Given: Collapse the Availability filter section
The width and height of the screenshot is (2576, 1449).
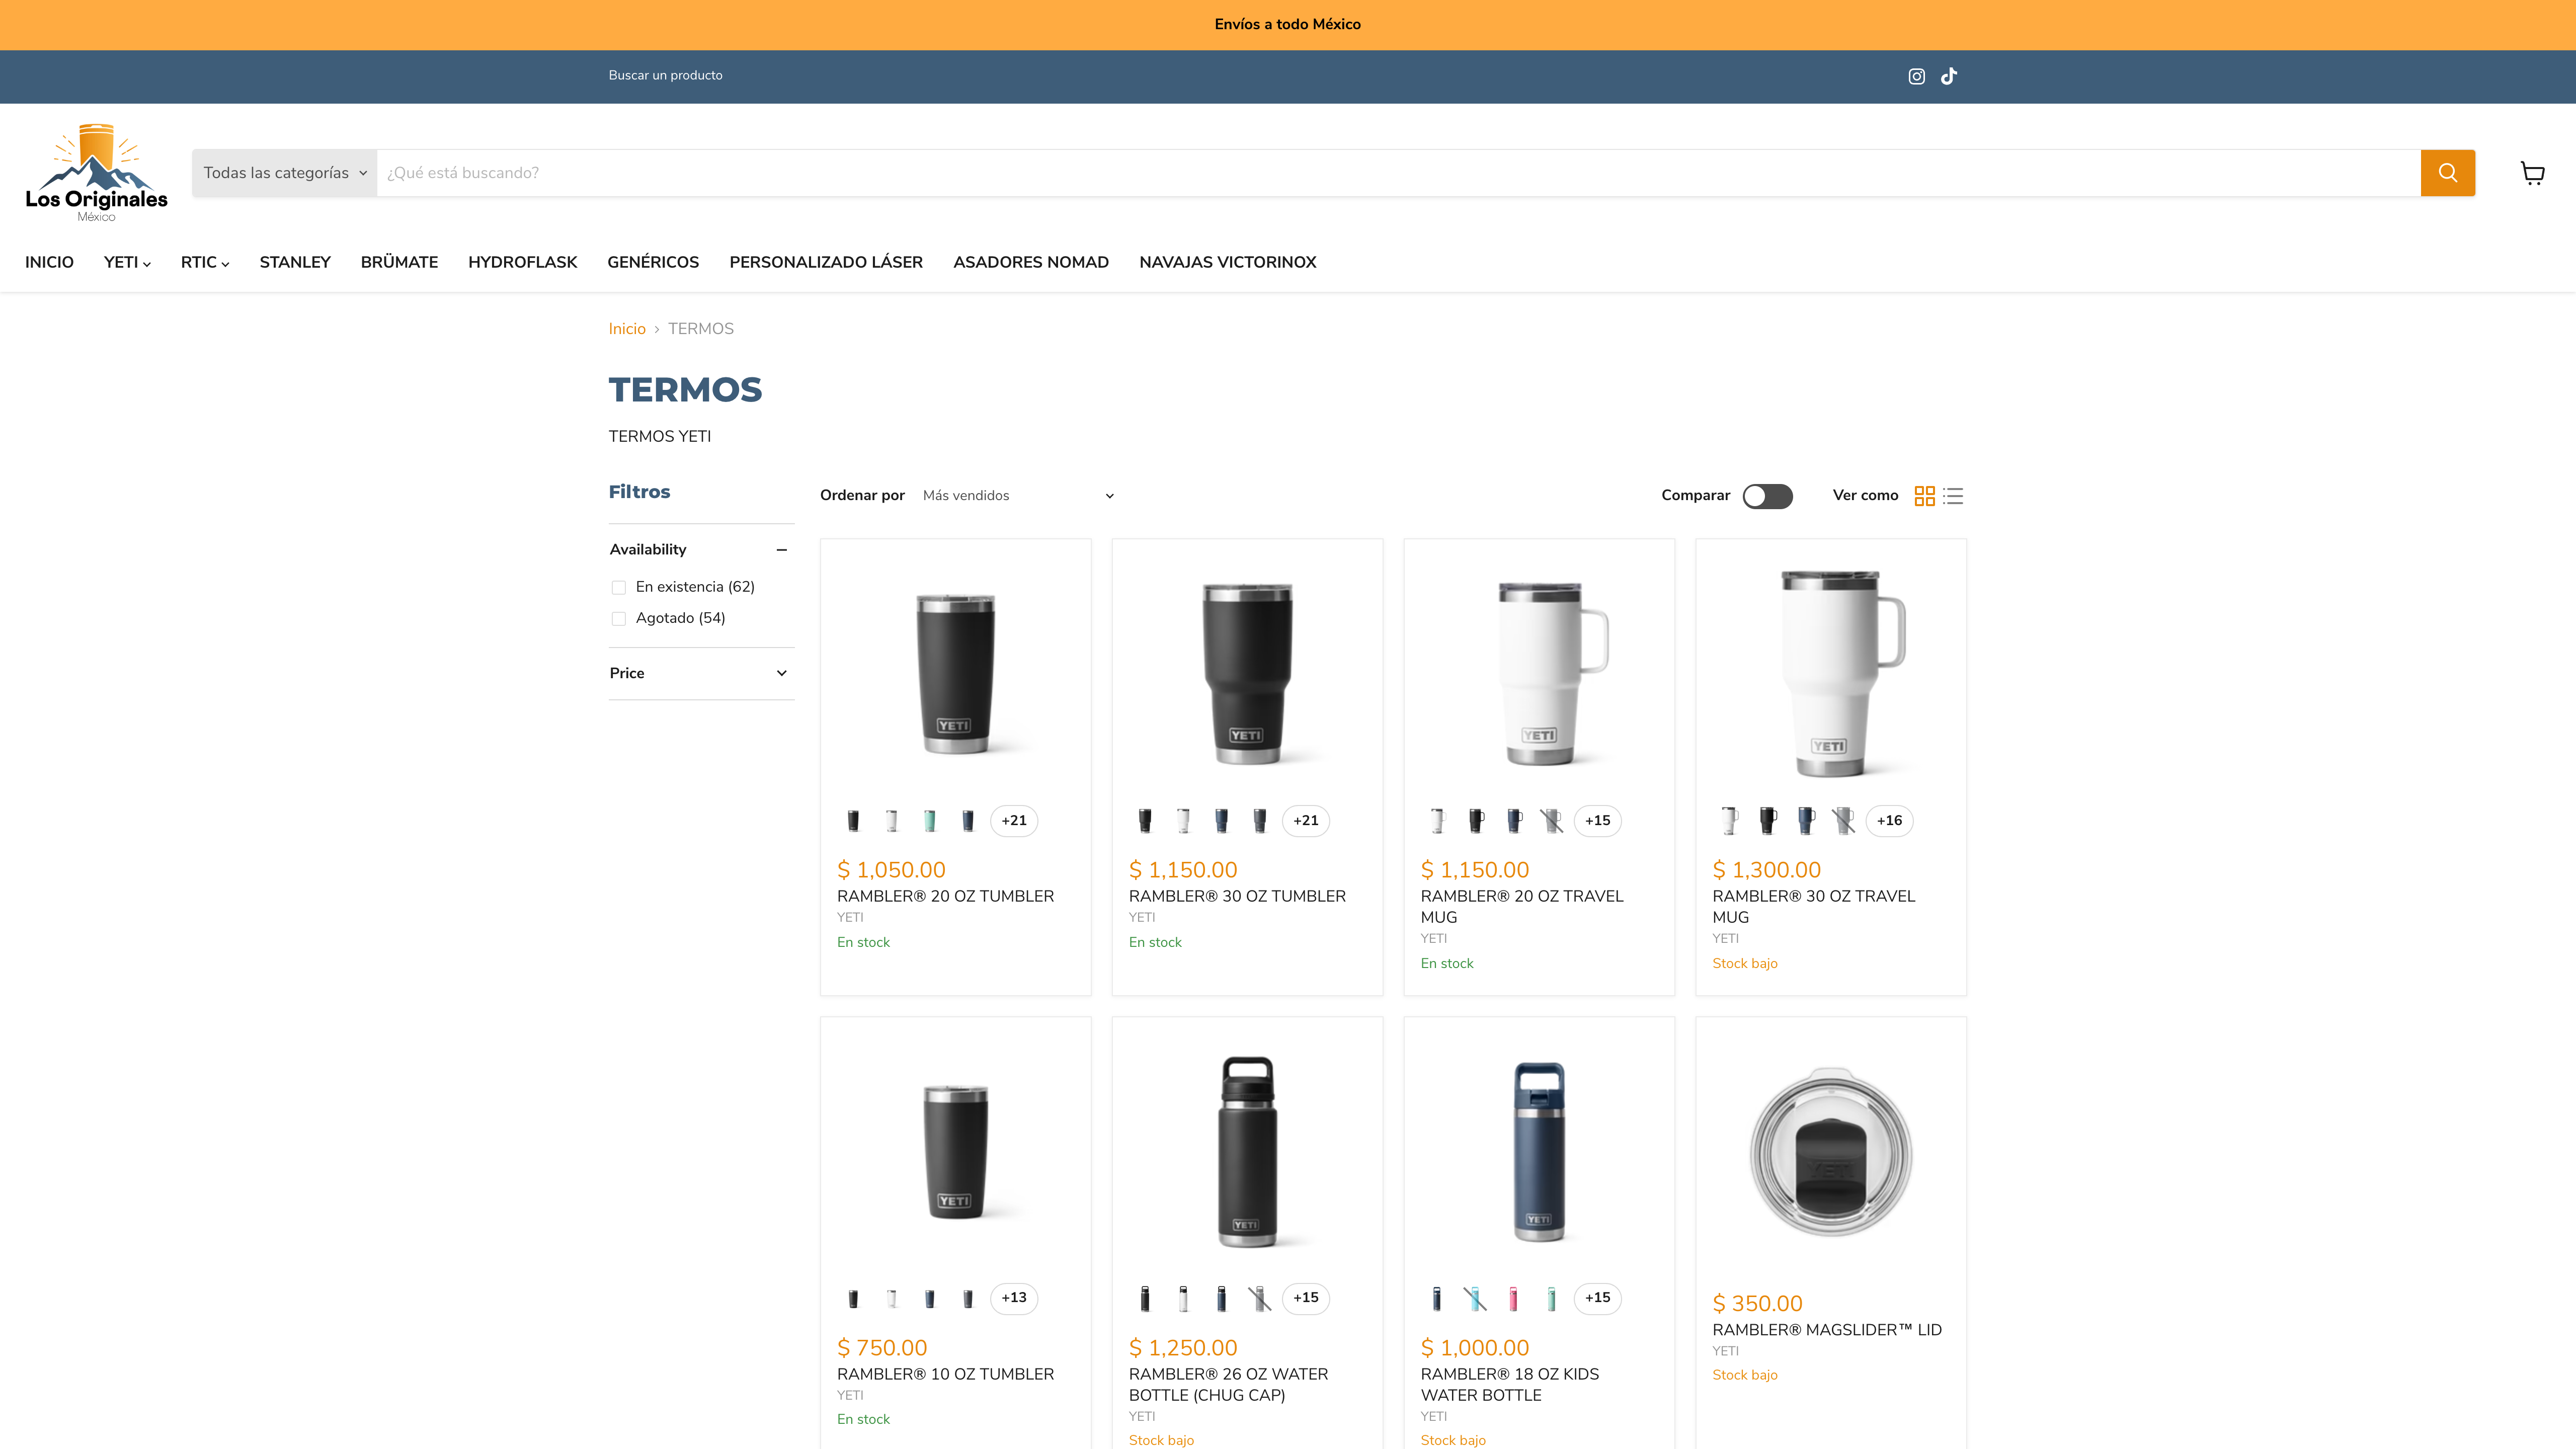Looking at the screenshot, I should coord(781,550).
